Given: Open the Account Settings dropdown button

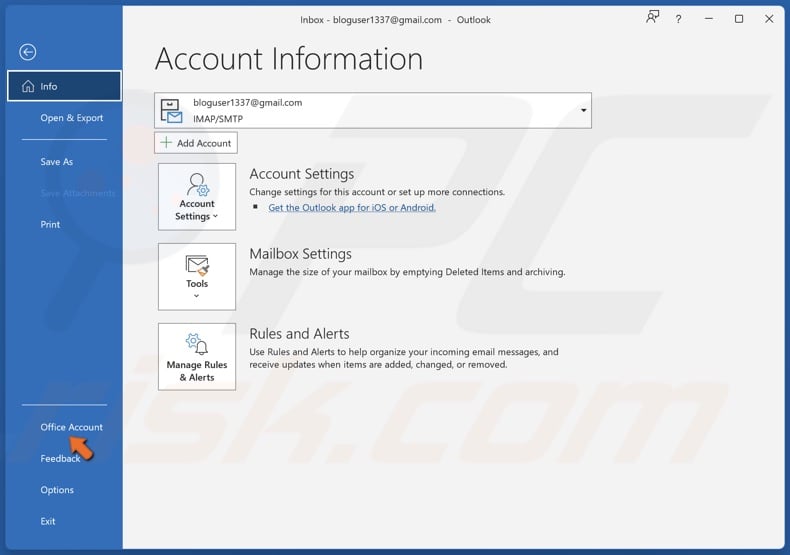Looking at the screenshot, I should pos(196,196).
